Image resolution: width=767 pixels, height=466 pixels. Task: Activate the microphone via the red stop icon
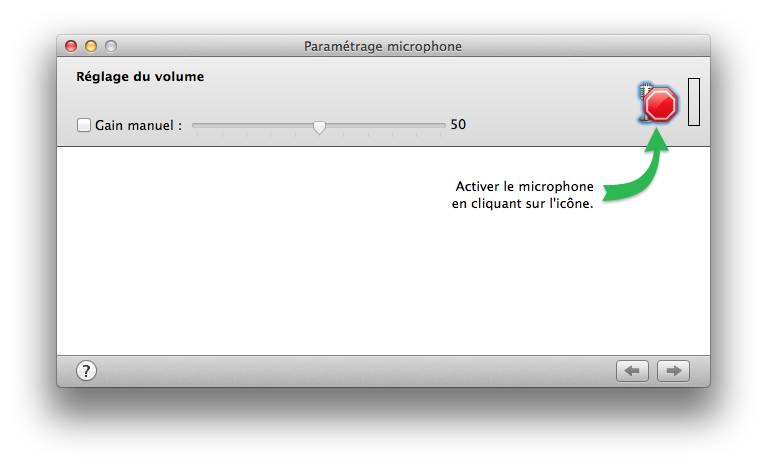pyautogui.click(x=658, y=103)
